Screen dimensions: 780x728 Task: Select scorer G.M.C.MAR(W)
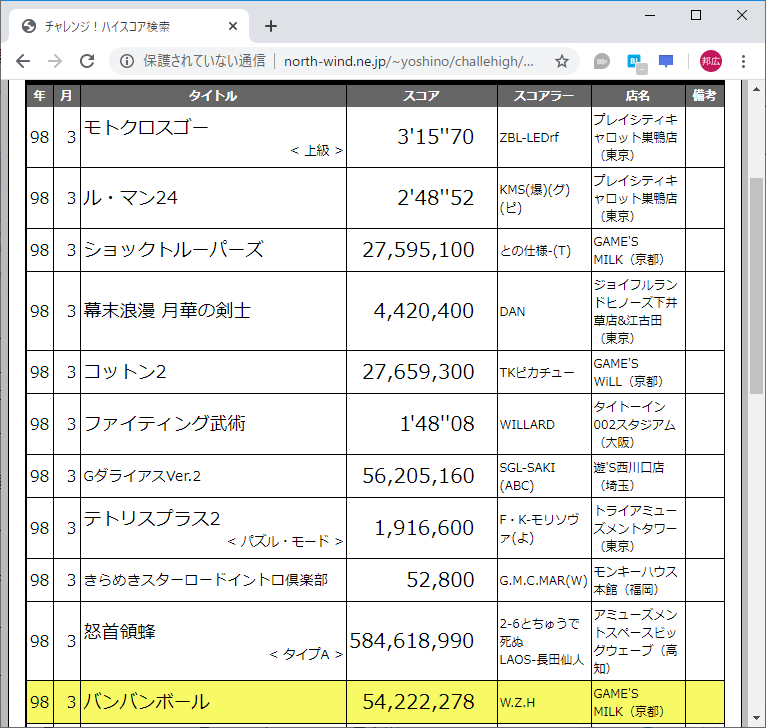click(x=543, y=581)
